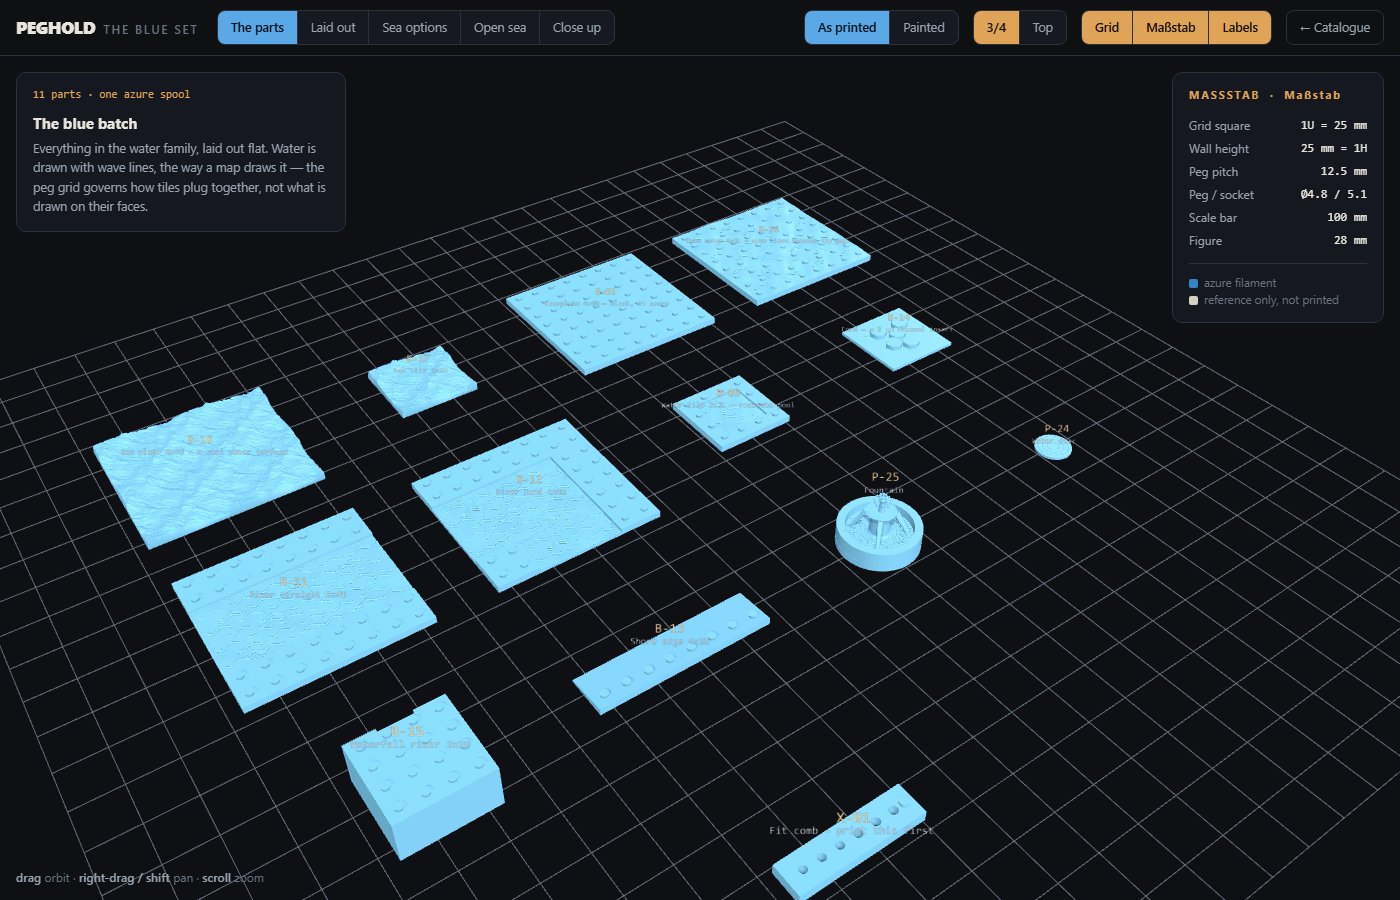This screenshot has width=1400, height=900.
Task: Click 'The blue batch' heading
Action: pyautogui.click(x=85, y=124)
